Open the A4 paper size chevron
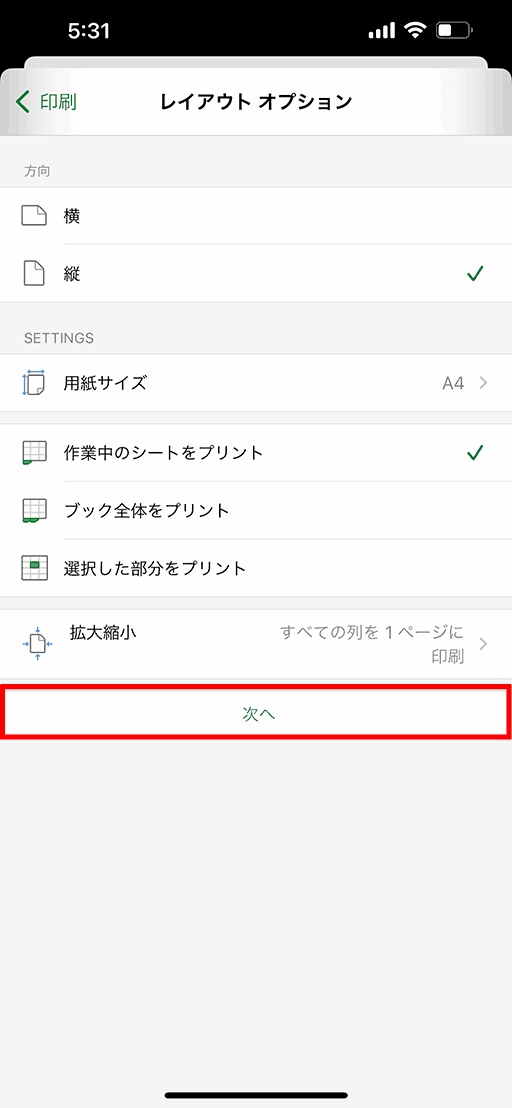Viewport: 512px width, 1108px height. coord(484,383)
